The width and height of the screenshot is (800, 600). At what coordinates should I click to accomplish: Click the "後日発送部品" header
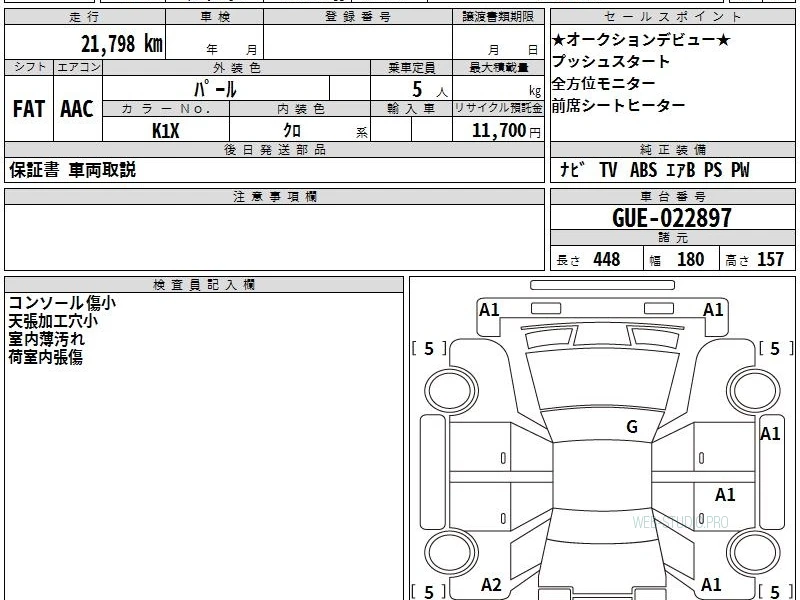tap(274, 149)
